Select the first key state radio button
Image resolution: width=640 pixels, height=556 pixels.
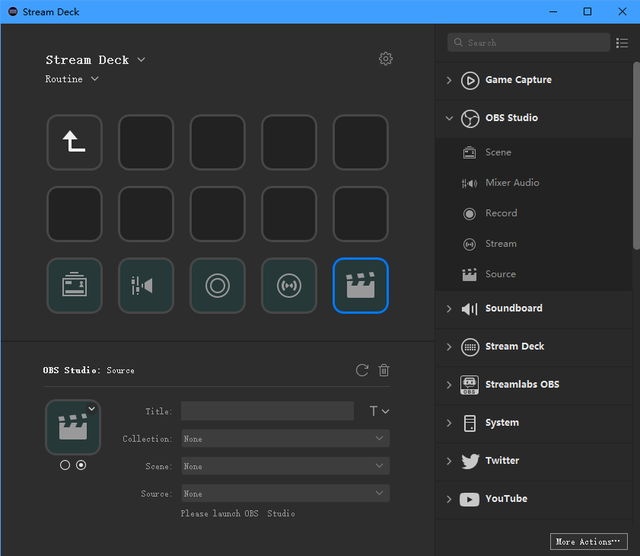coord(65,465)
